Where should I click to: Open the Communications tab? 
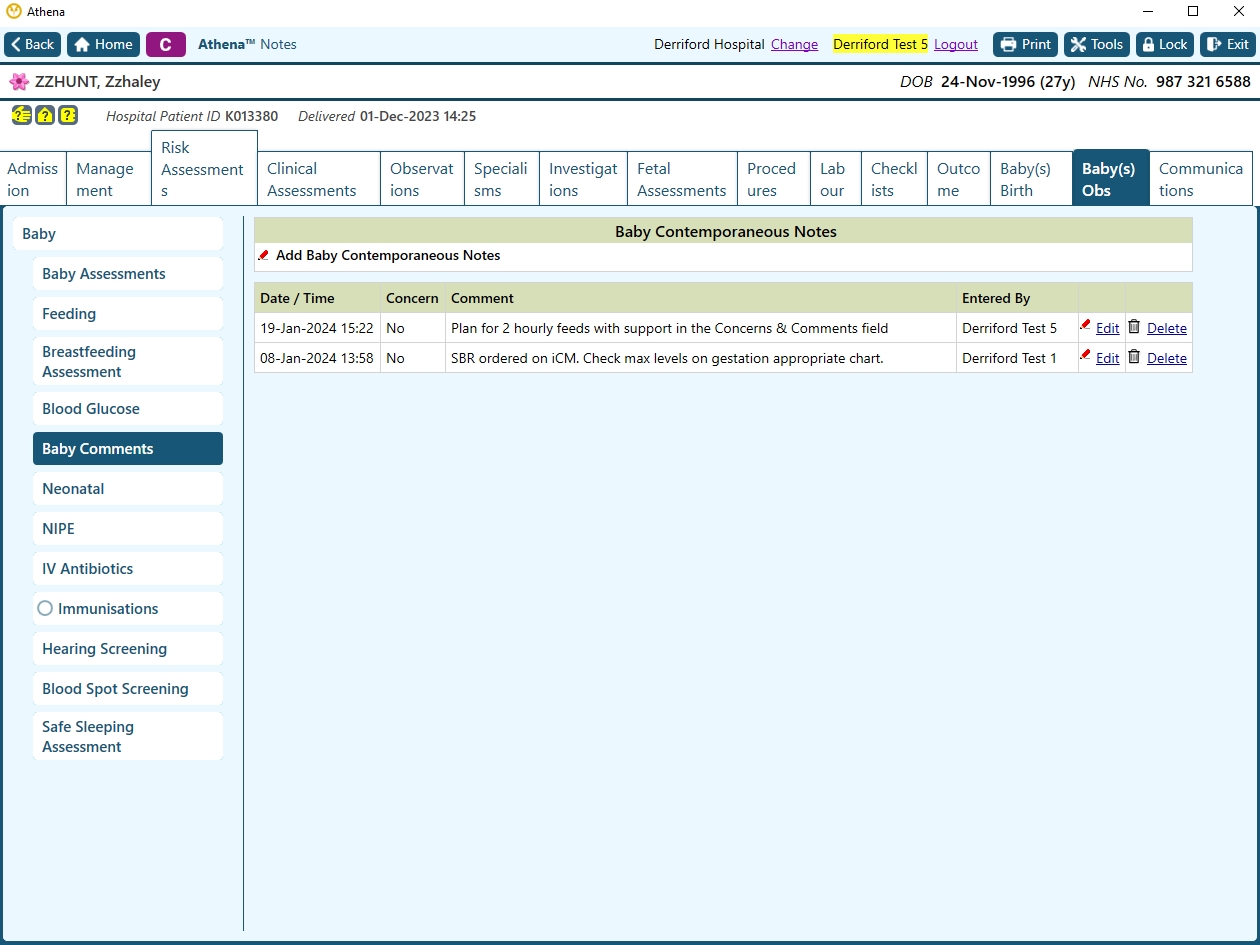coord(1200,179)
